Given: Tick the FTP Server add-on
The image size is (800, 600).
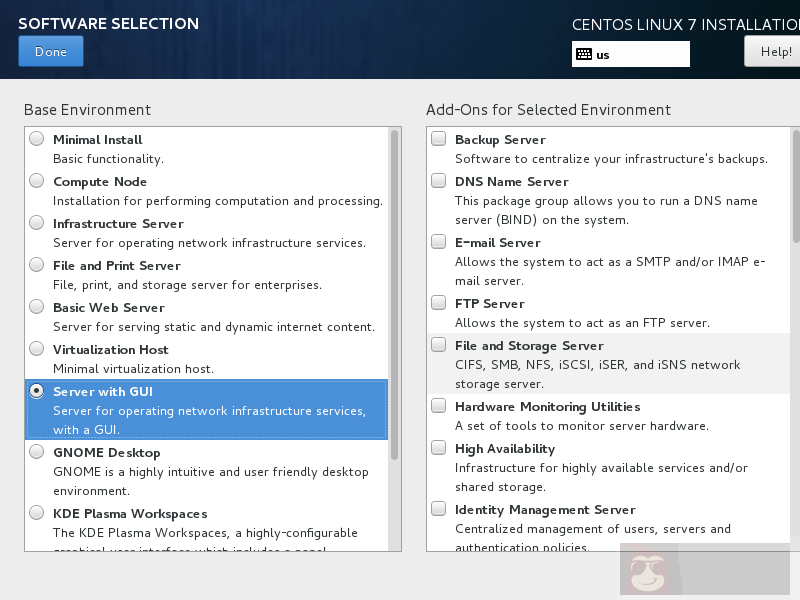Looking at the screenshot, I should click(x=438, y=303).
